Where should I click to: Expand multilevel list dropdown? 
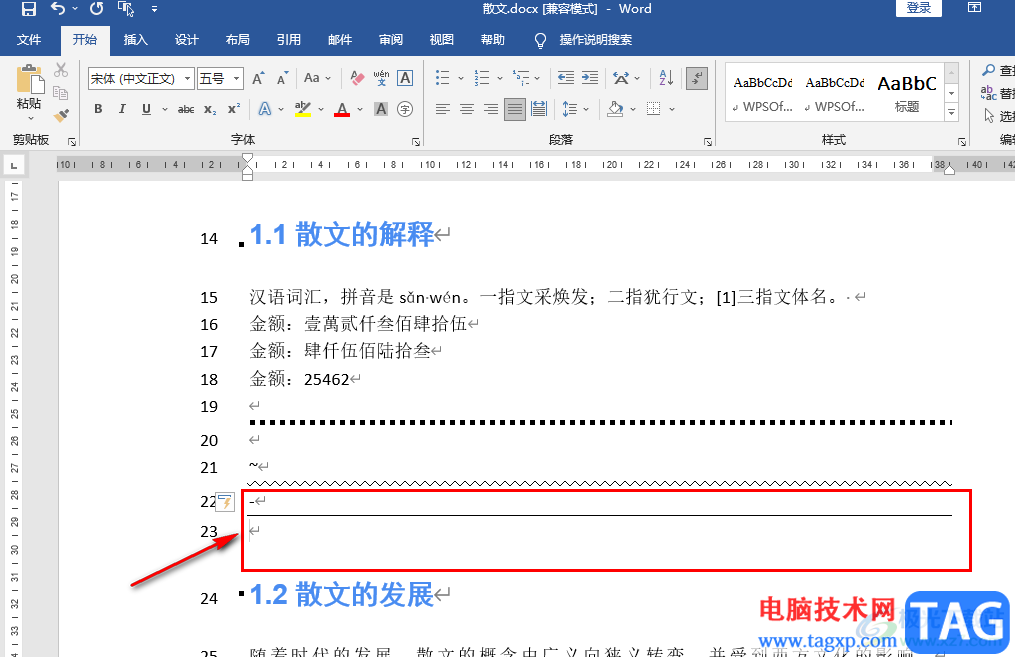[x=537, y=78]
